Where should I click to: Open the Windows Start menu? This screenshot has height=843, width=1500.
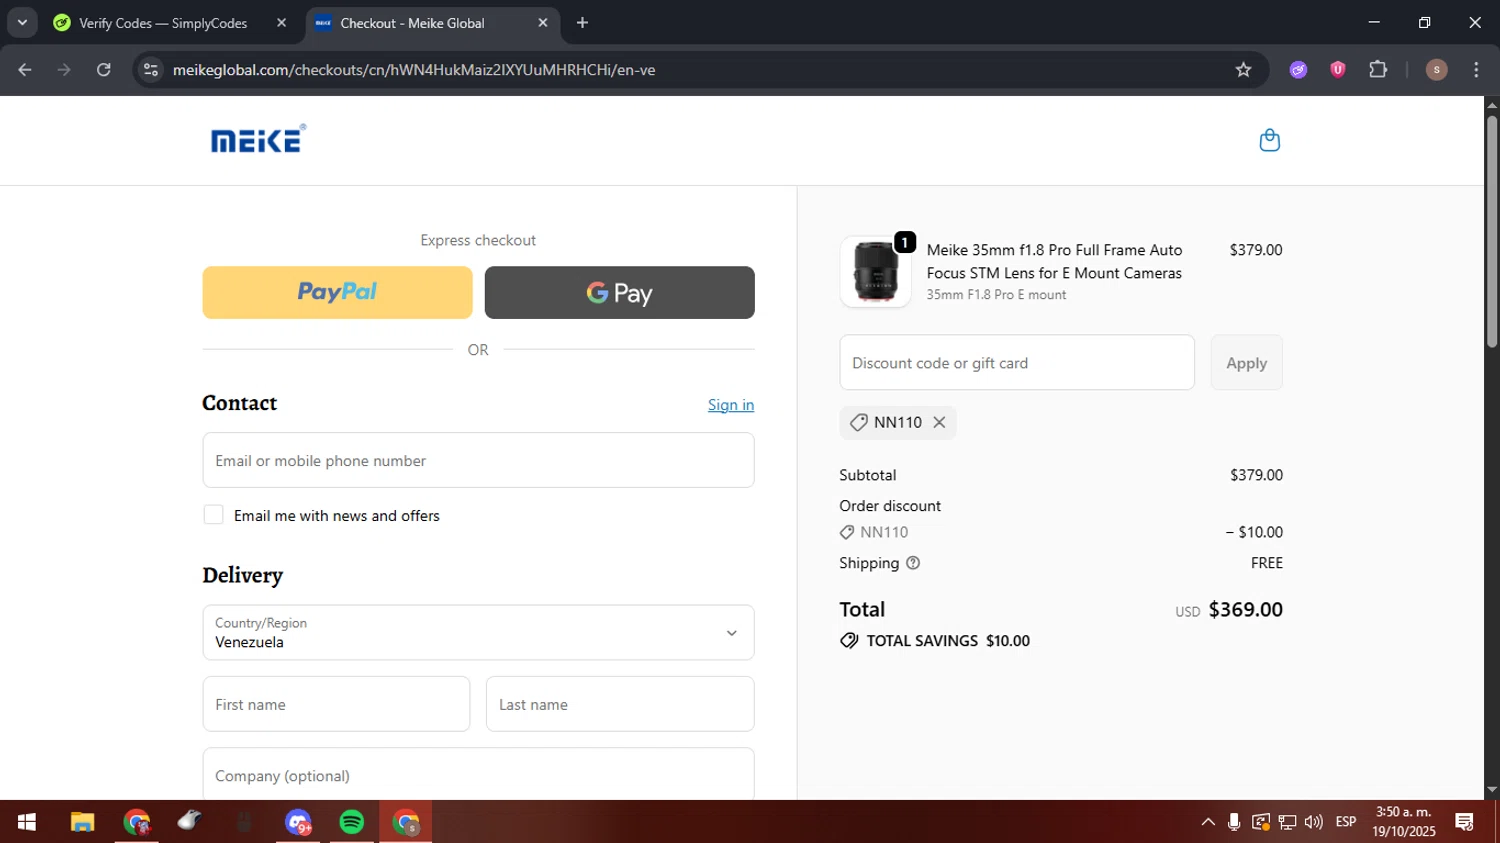coord(27,822)
